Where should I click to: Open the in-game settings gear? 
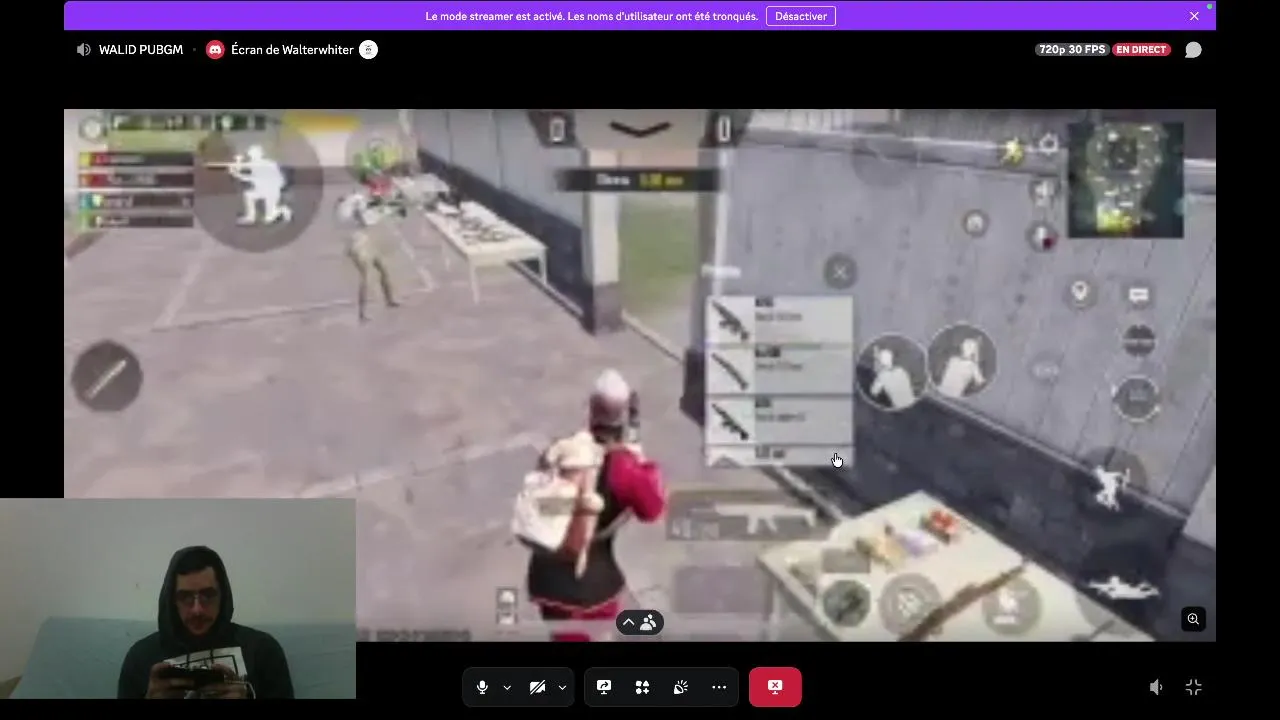tap(1048, 145)
